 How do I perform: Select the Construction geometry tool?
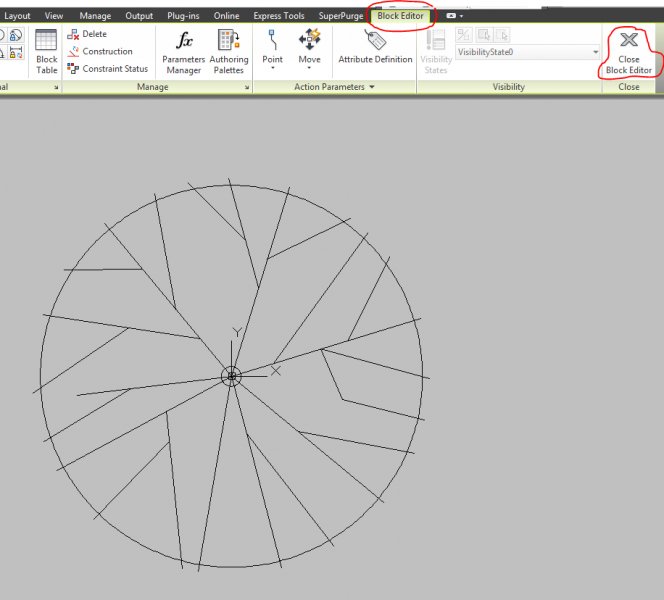click(74, 51)
